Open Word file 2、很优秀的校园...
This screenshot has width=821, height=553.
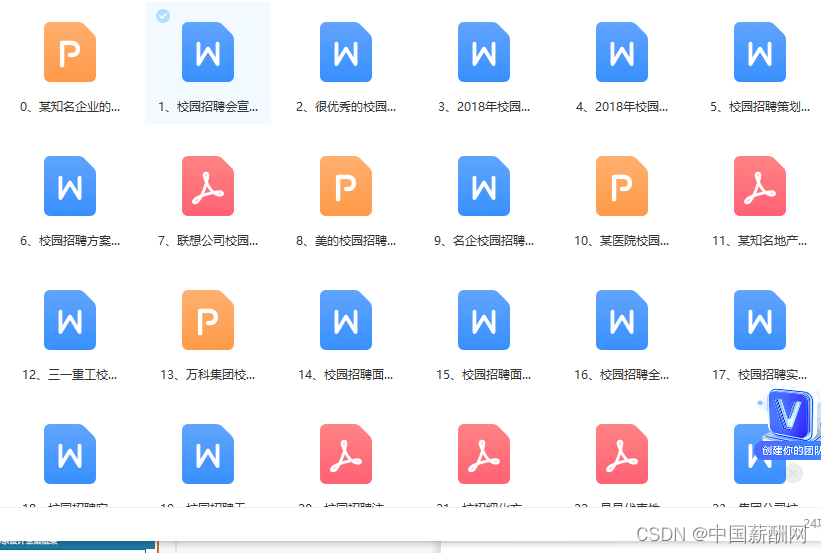click(346, 52)
